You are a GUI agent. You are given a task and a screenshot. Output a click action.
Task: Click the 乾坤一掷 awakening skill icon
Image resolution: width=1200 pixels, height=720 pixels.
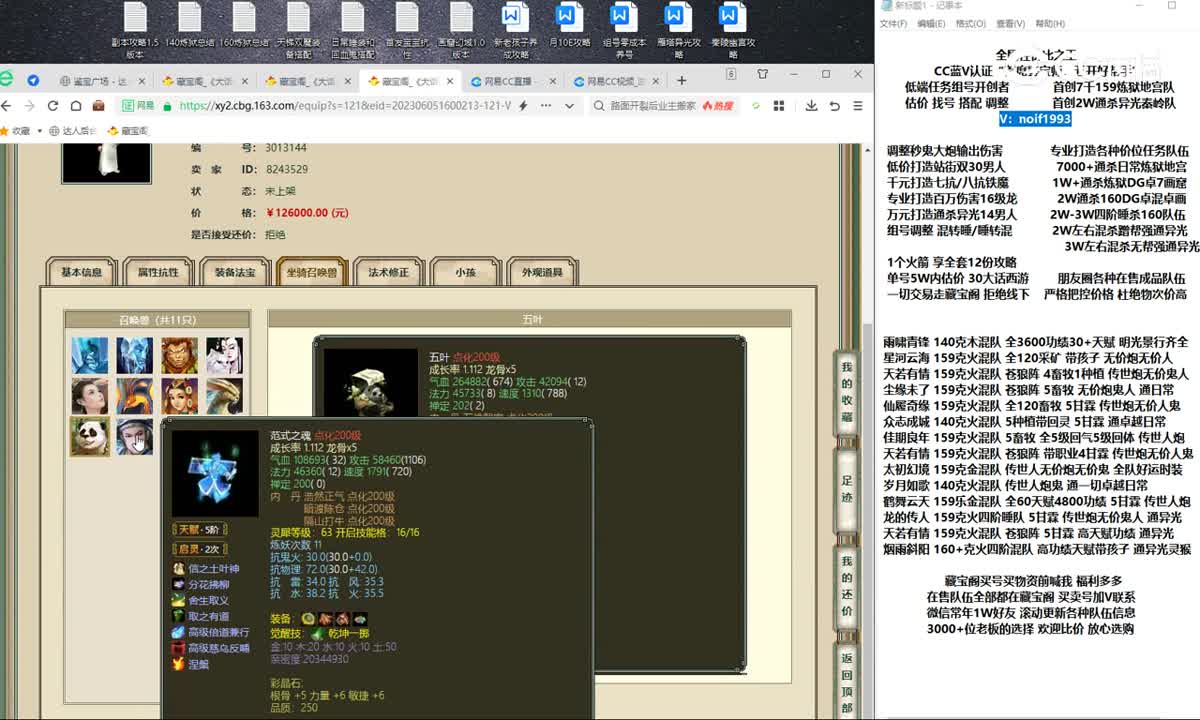[x=317, y=634]
